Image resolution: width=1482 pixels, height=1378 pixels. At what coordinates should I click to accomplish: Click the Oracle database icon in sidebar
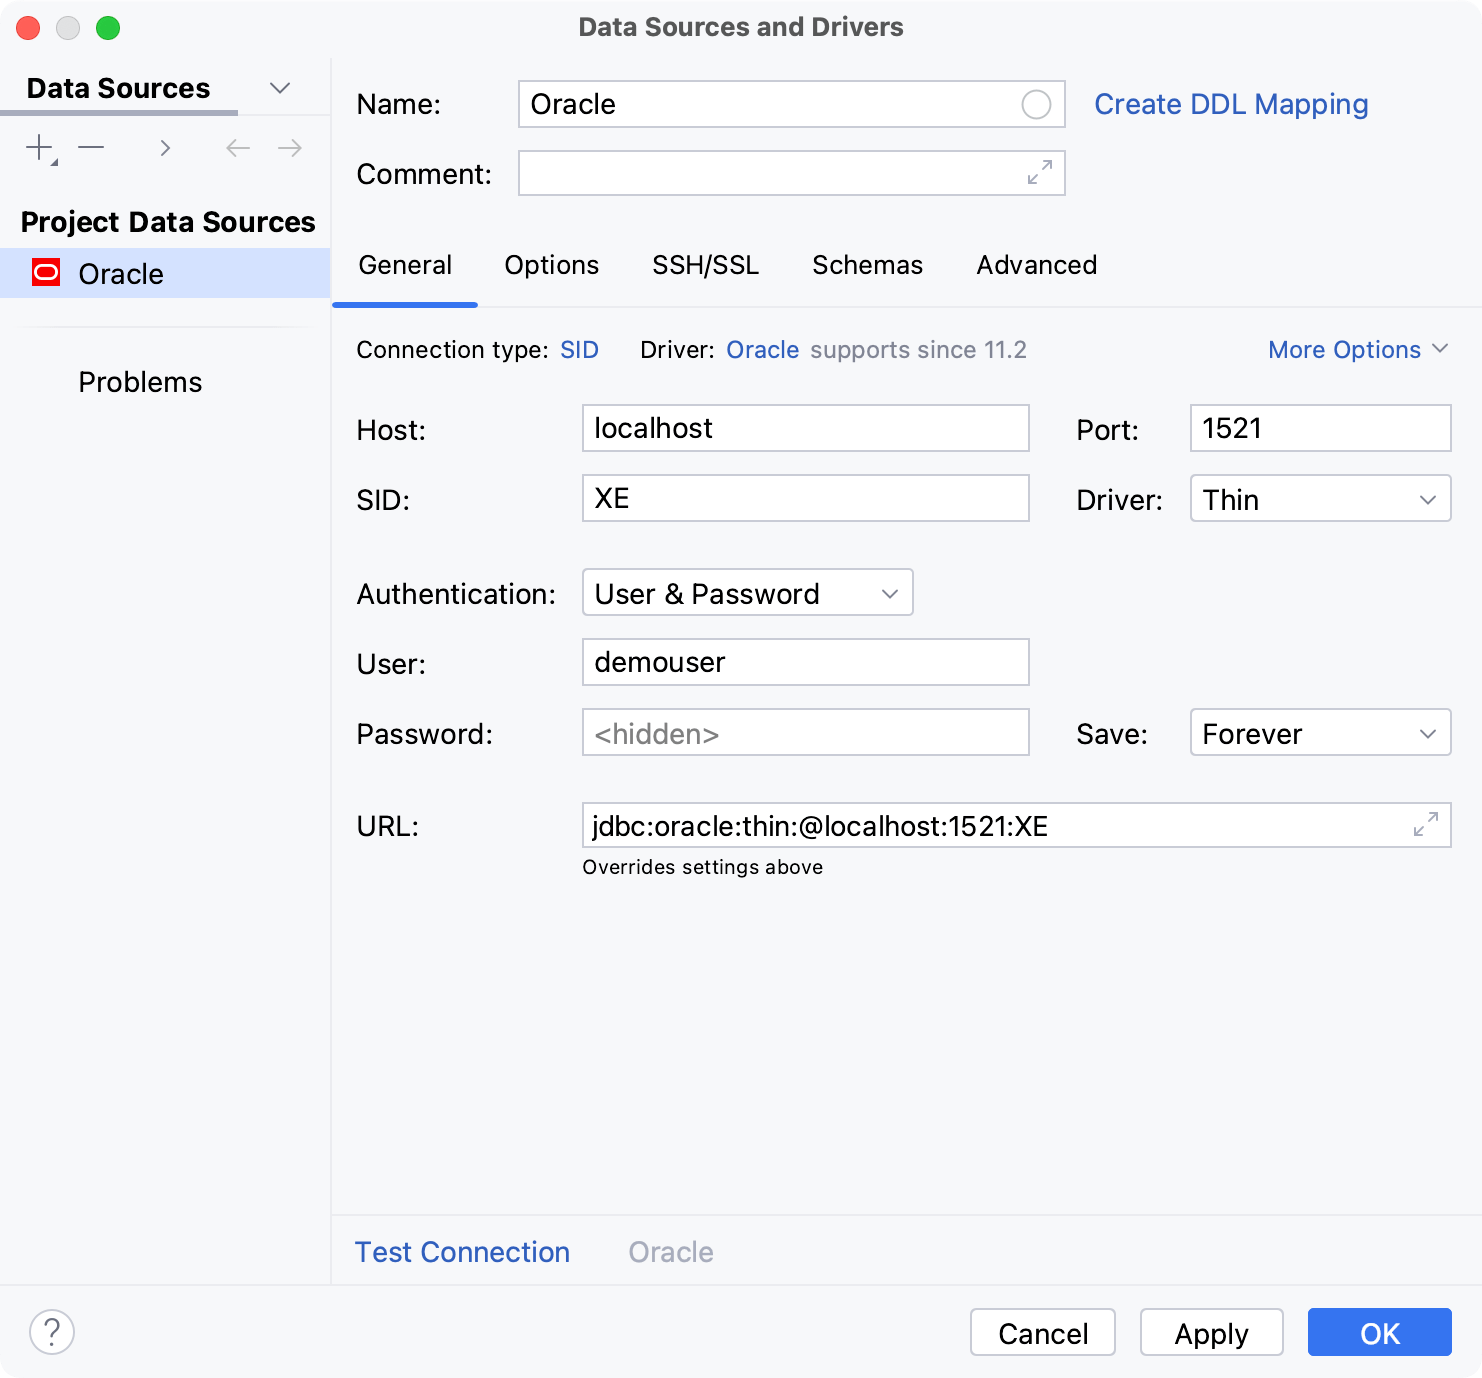46,273
